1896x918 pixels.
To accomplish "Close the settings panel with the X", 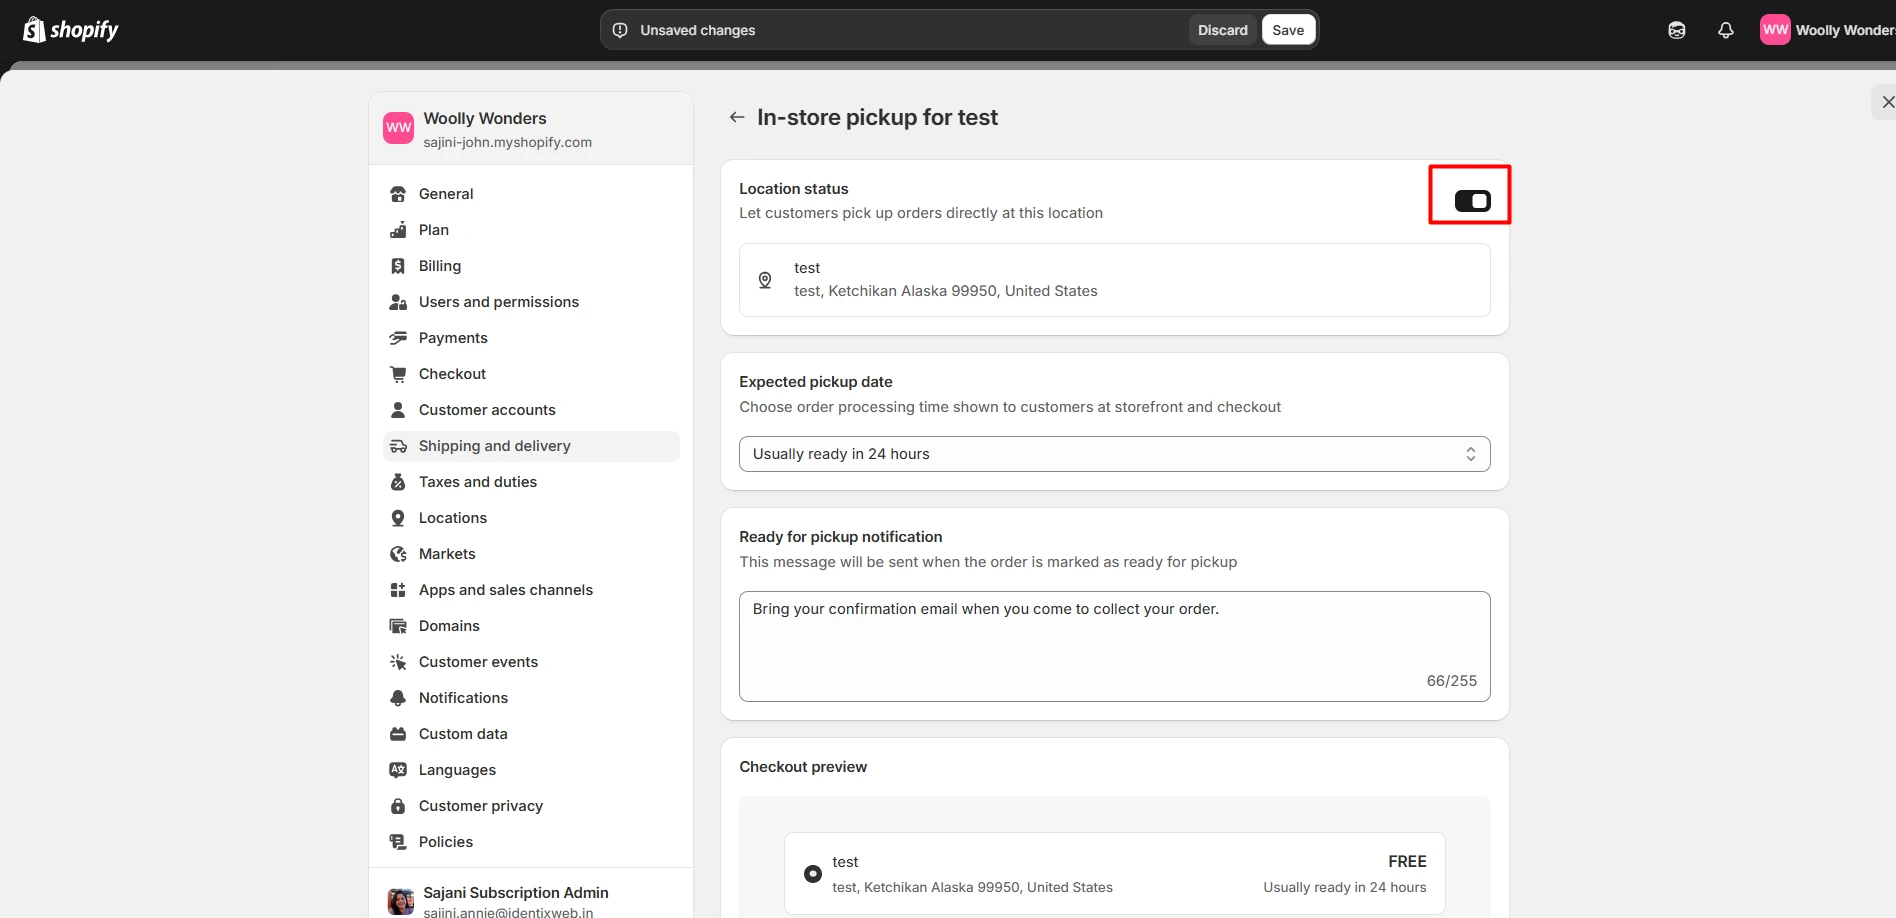I will 1886,102.
